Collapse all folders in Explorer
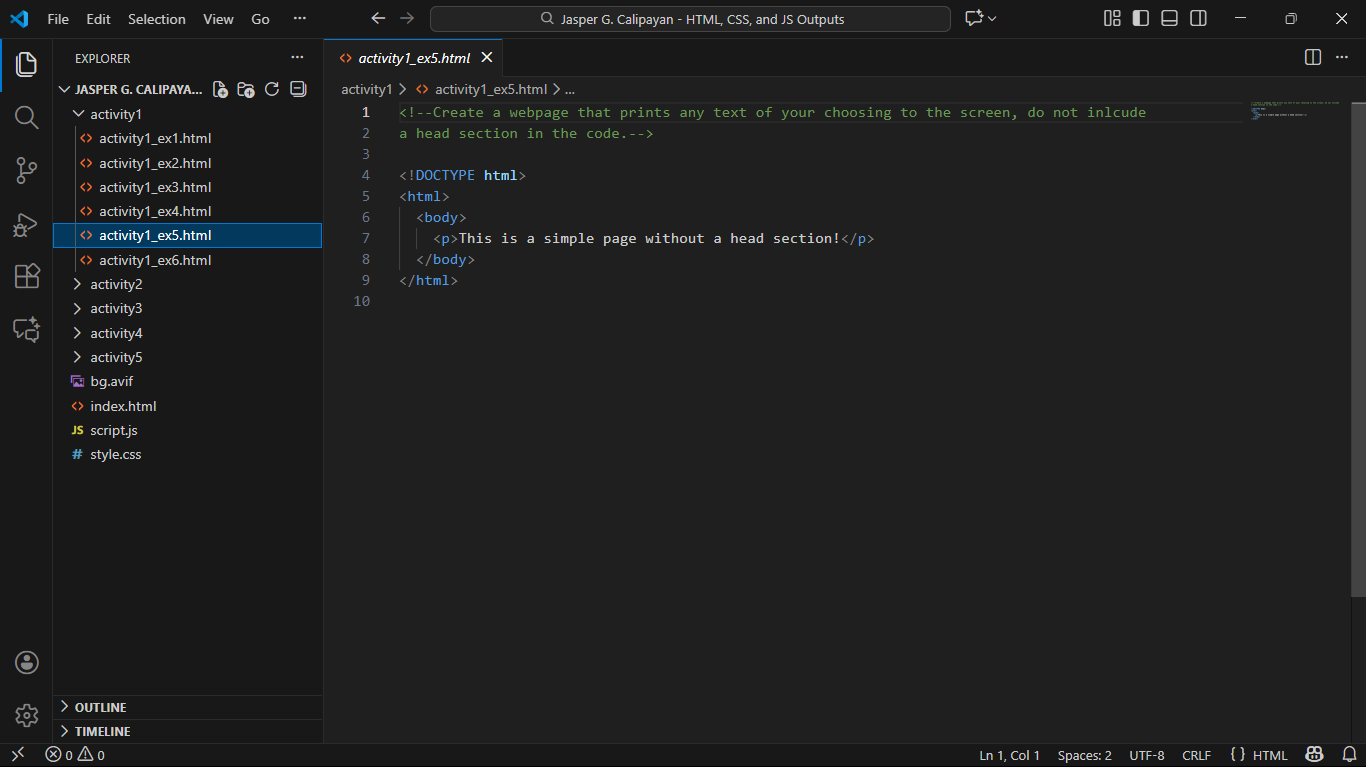The width and height of the screenshot is (1366, 767). pyautogui.click(x=298, y=89)
